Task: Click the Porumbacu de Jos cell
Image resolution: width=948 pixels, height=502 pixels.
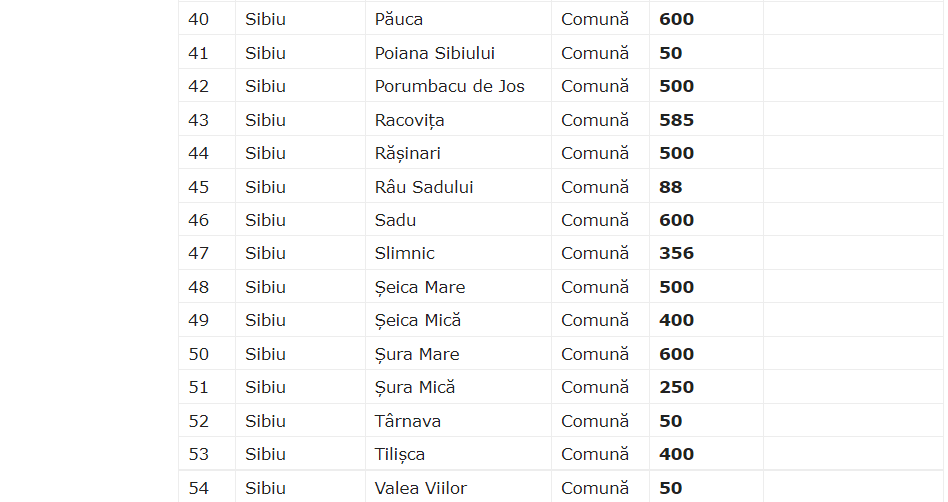Action: [449, 86]
